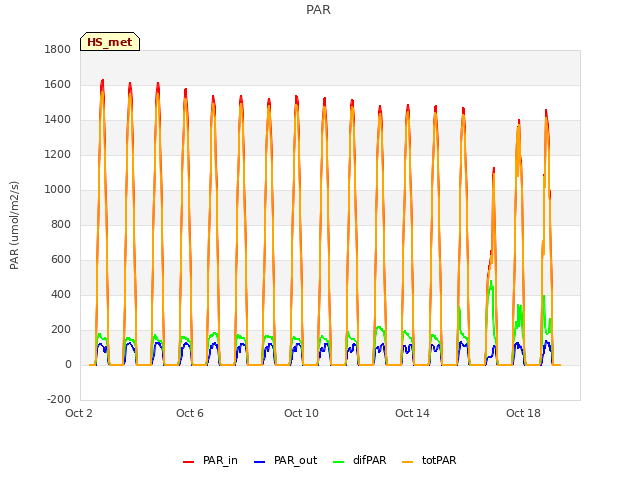640x480 pixels.
Task: Click the green difPAR legend swatch
Action: click(338, 462)
